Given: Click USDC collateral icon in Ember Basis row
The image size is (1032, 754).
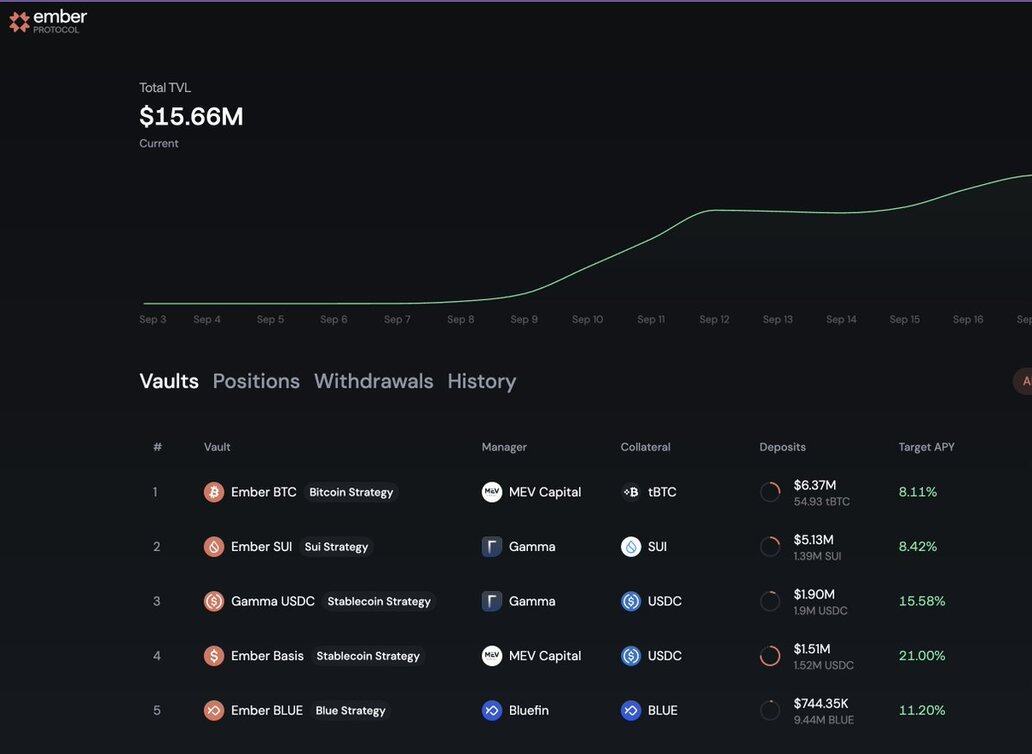Looking at the screenshot, I should tap(631, 656).
